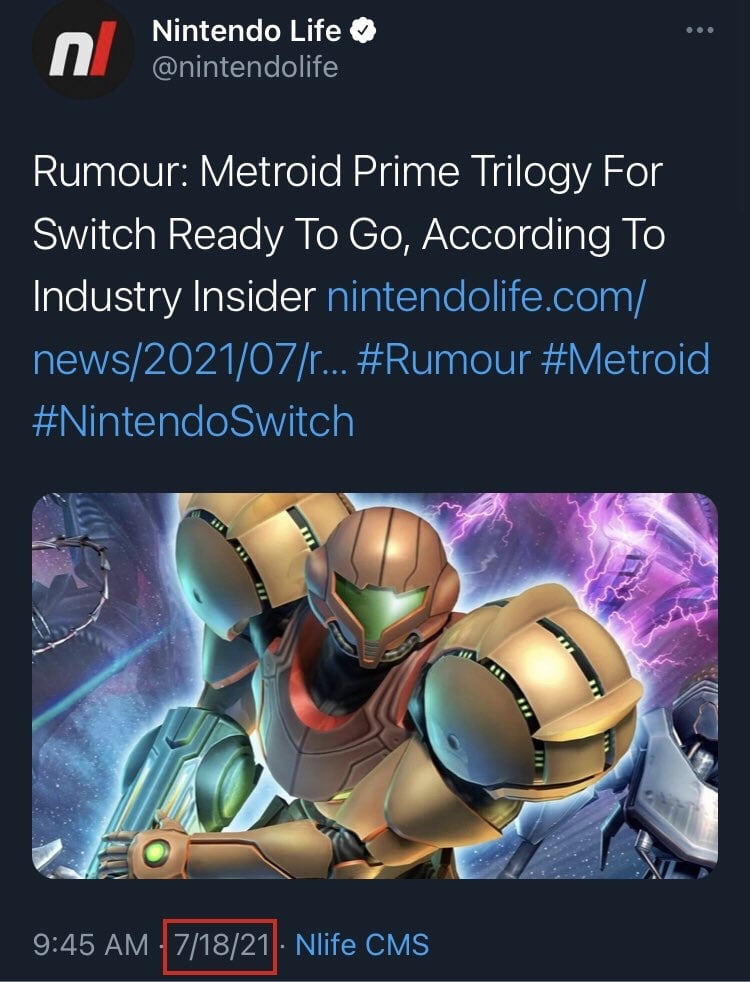This screenshot has height=982, width=750.
Task: Click Samus's green visor in the image
Action: coord(381,604)
